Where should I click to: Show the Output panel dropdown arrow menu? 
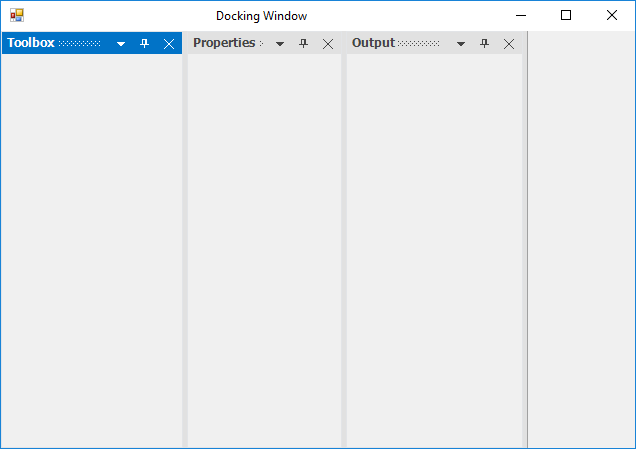(x=461, y=44)
